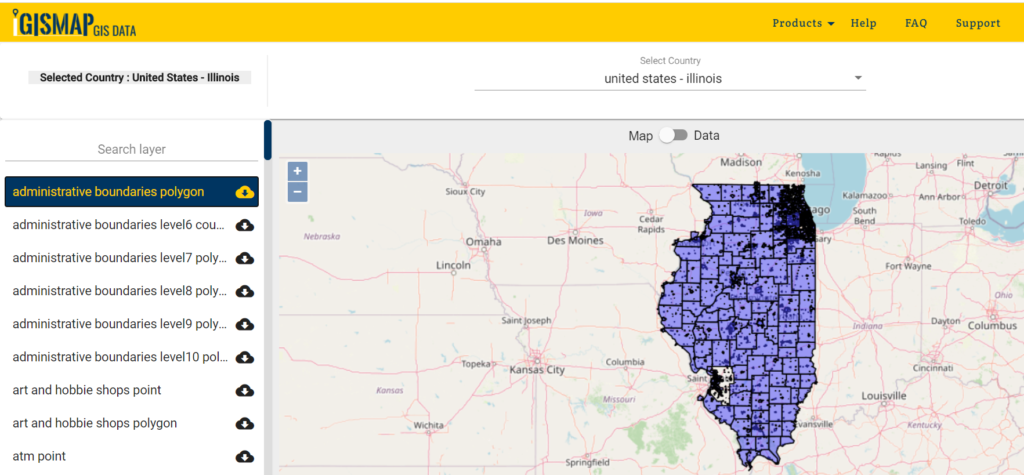Open the Help page
Viewport: 1024px width, 475px height.
(x=863, y=23)
